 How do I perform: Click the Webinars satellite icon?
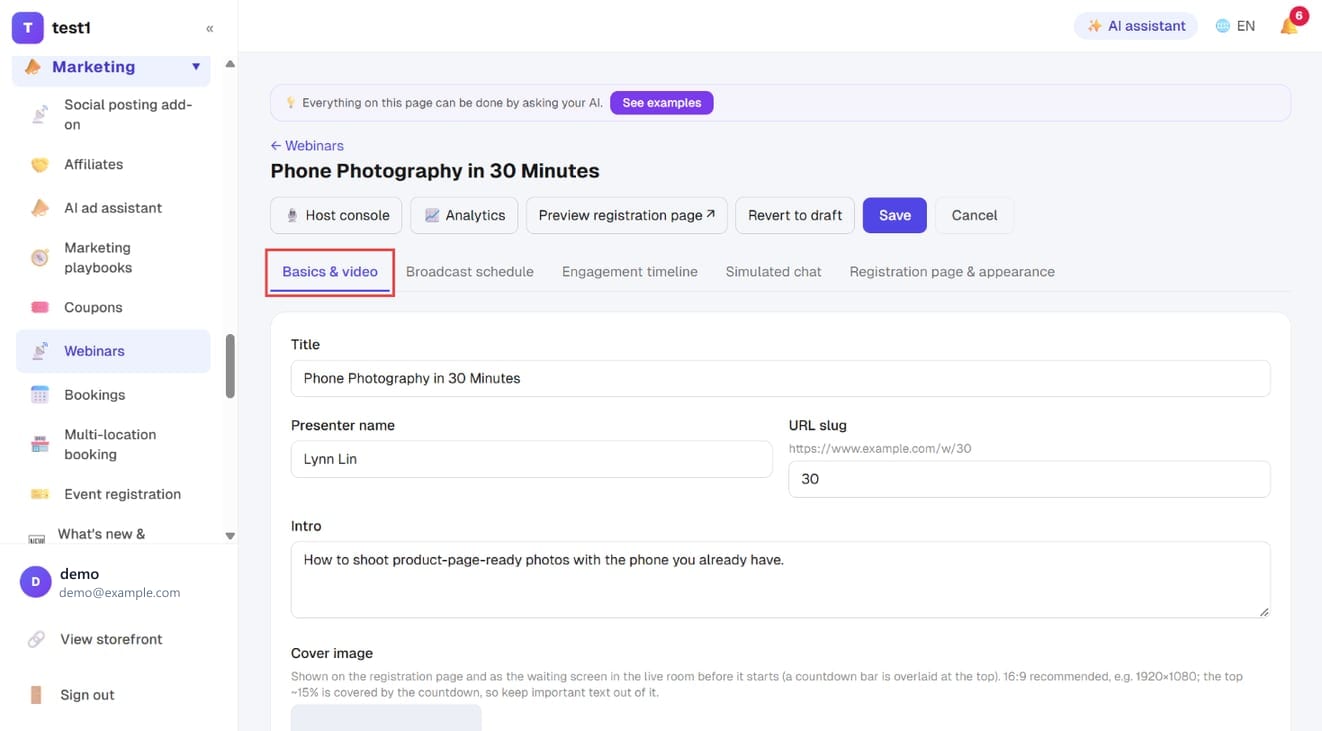pyautogui.click(x=40, y=351)
